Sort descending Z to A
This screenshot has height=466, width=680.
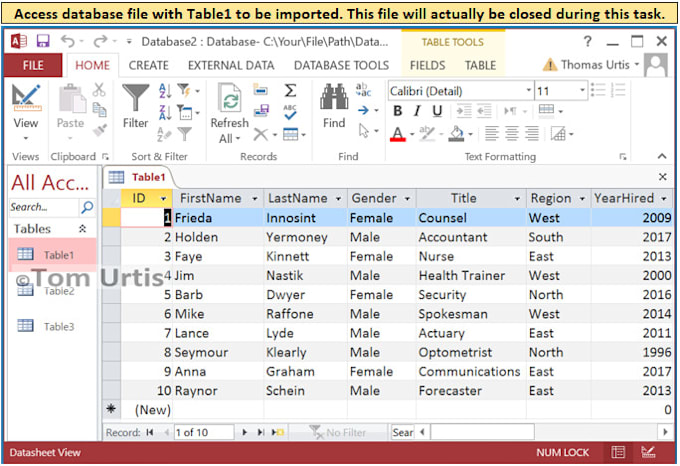165,113
